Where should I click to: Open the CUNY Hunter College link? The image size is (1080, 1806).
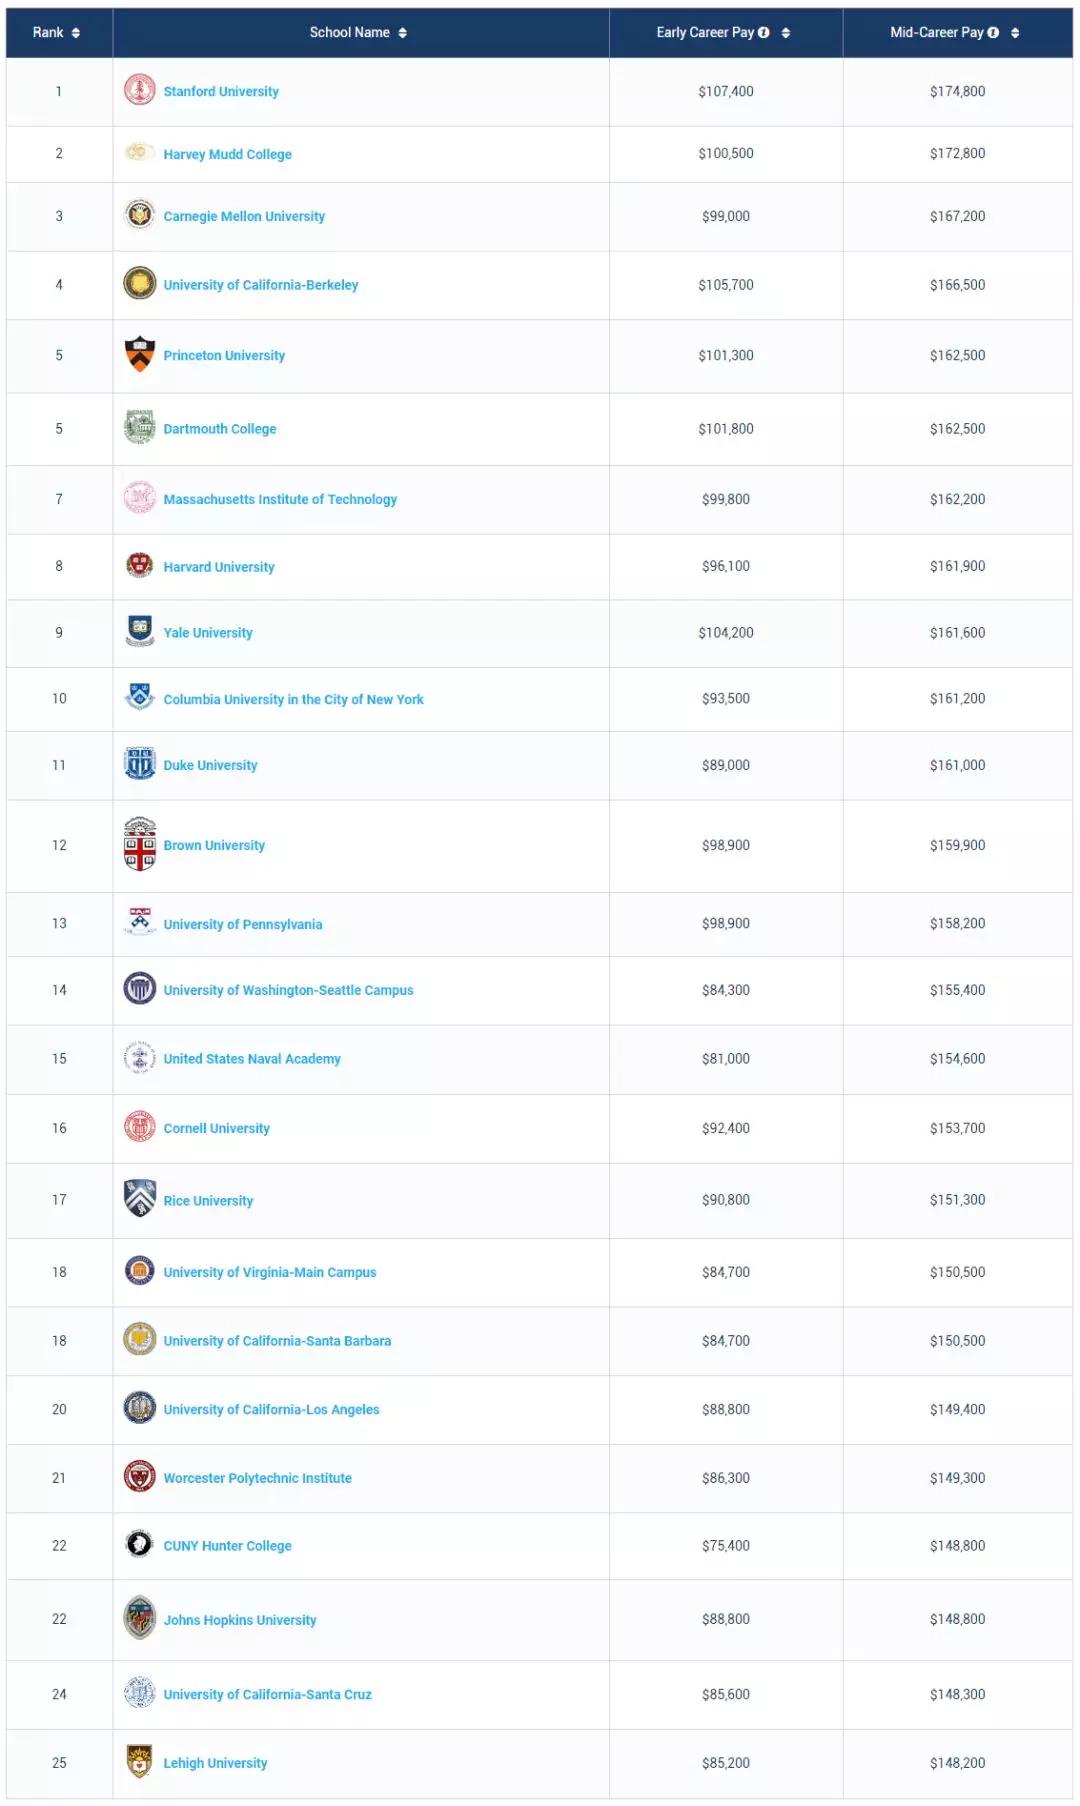click(227, 1546)
